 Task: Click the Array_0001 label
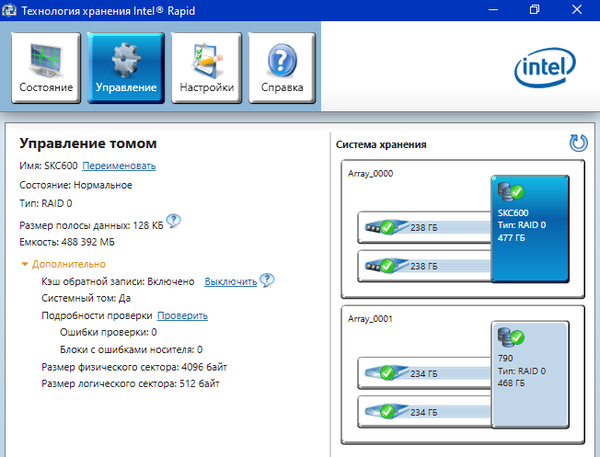coord(370,319)
